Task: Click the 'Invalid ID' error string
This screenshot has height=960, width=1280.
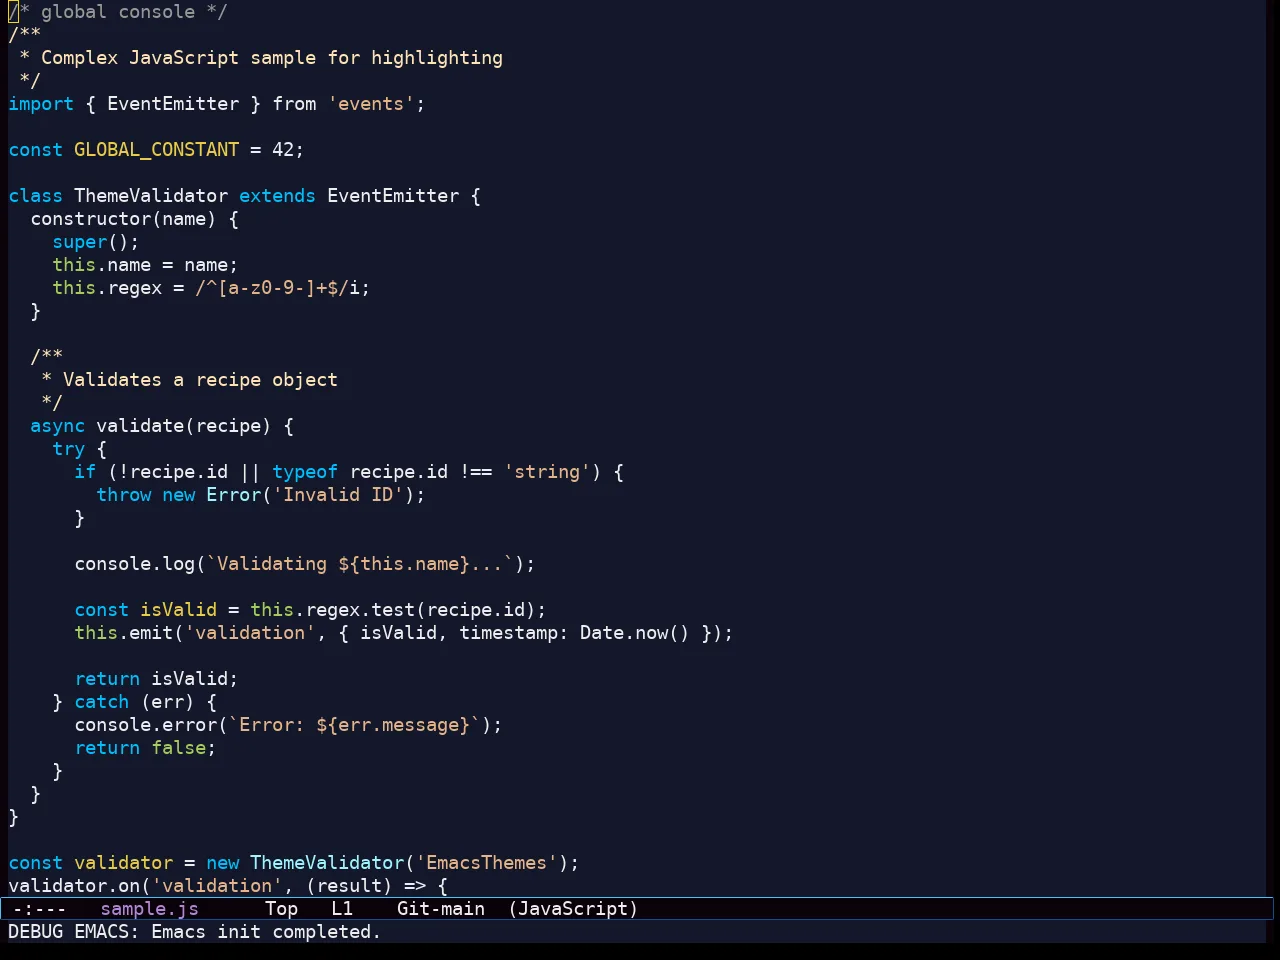Action: (x=338, y=495)
